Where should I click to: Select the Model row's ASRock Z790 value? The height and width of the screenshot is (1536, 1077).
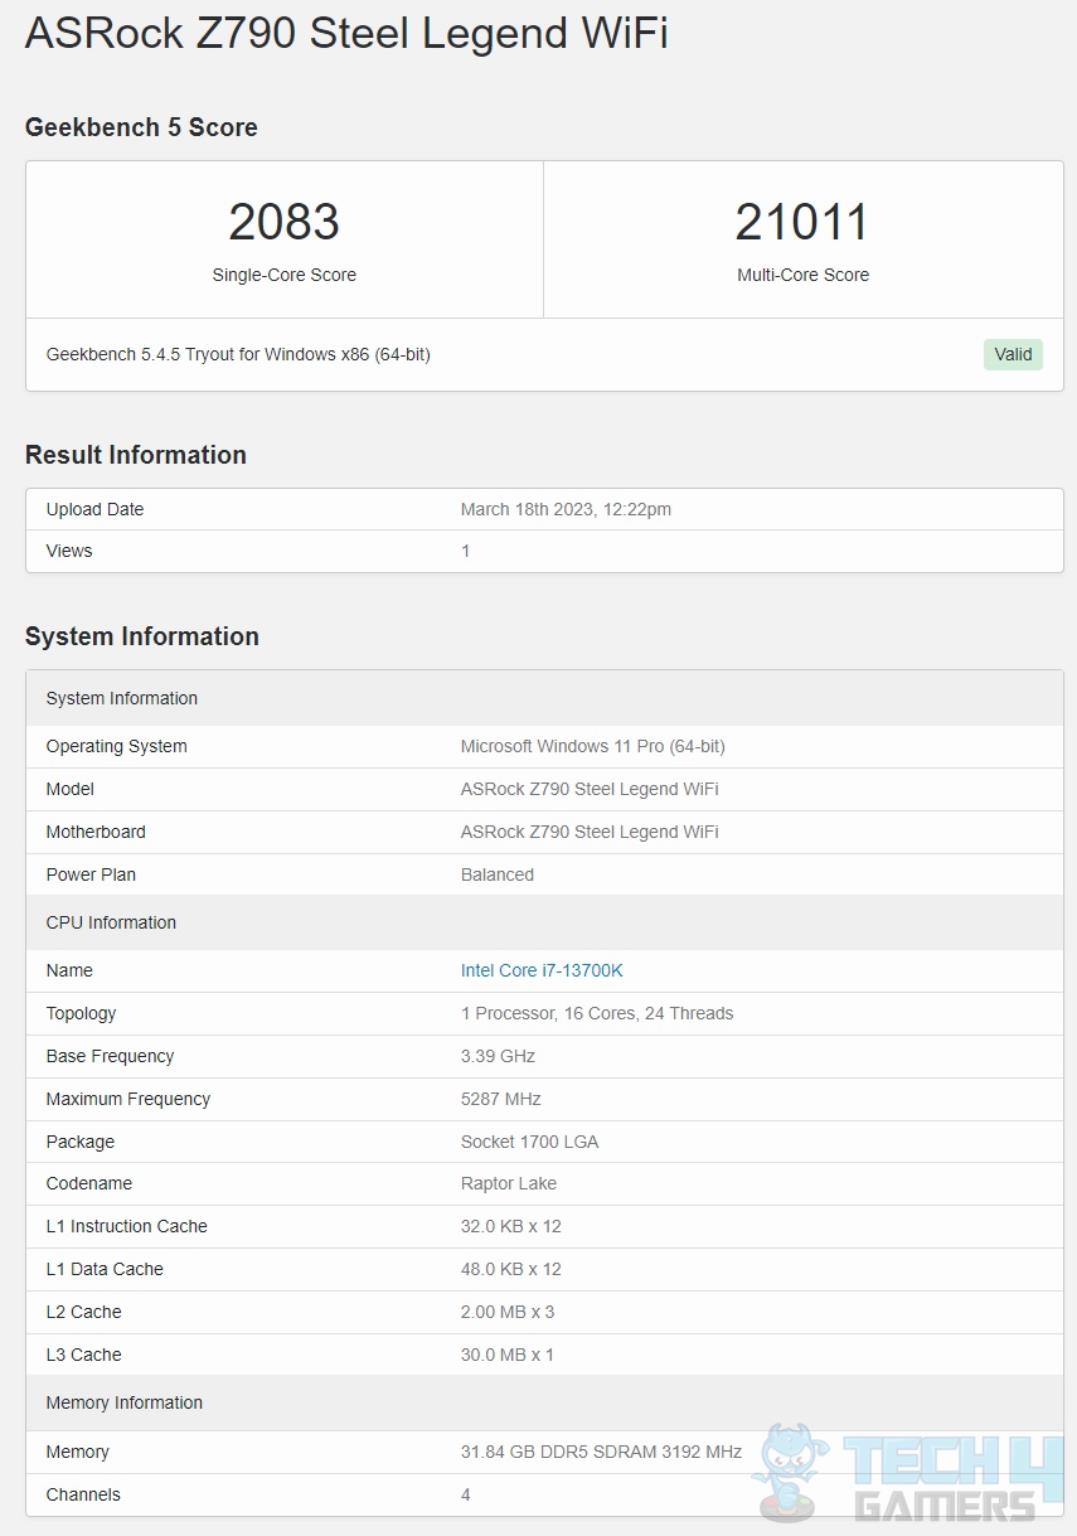click(589, 789)
